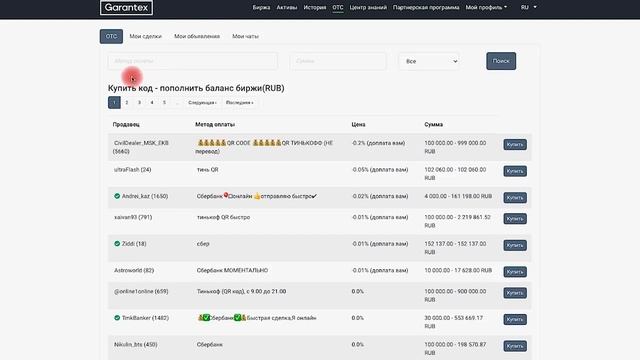This screenshot has width=640, height=360.
Task: Open seller @online1online (659)
Action: [141, 291]
